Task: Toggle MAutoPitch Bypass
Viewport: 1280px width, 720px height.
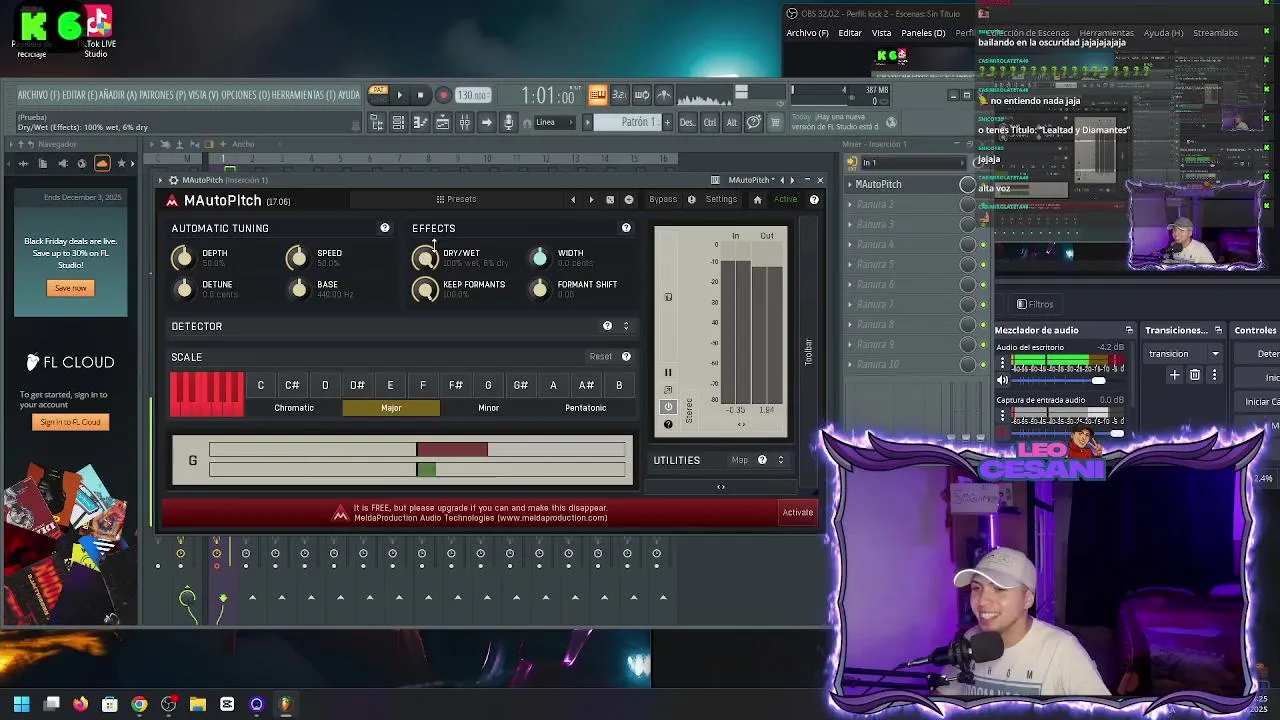Action: (x=663, y=199)
